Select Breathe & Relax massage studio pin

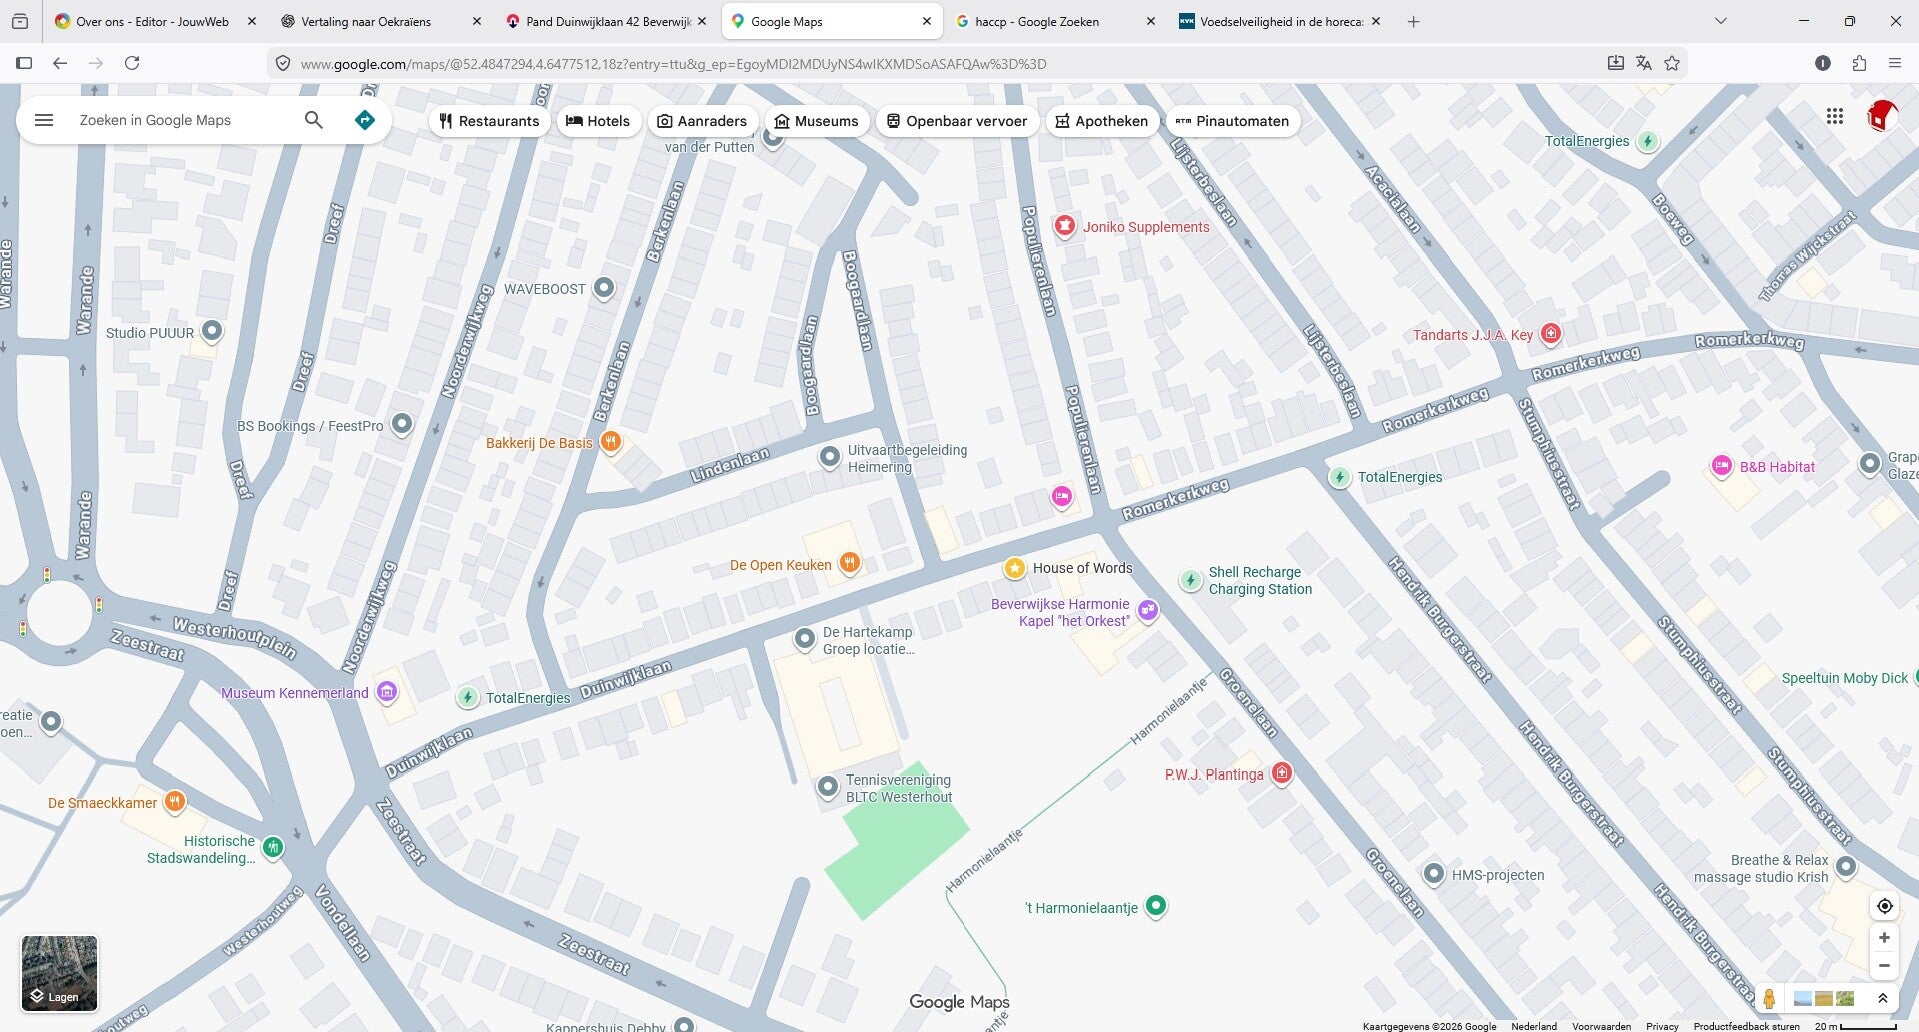click(x=1846, y=867)
